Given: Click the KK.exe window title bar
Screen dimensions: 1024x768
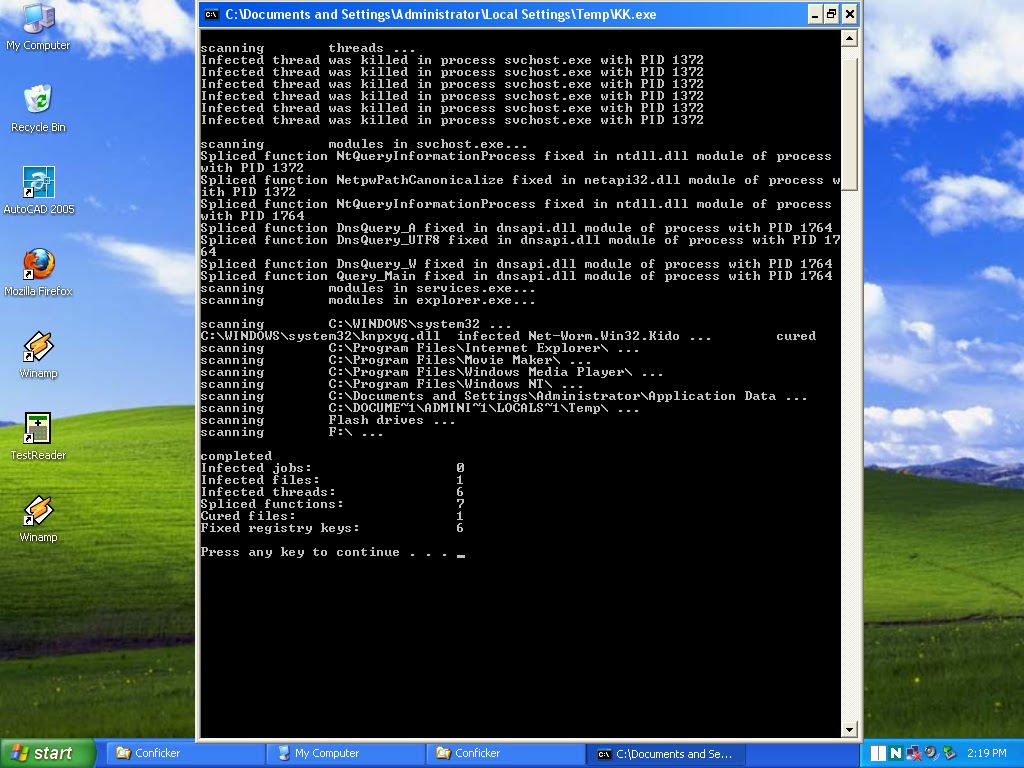Looking at the screenshot, I should click(x=503, y=14).
